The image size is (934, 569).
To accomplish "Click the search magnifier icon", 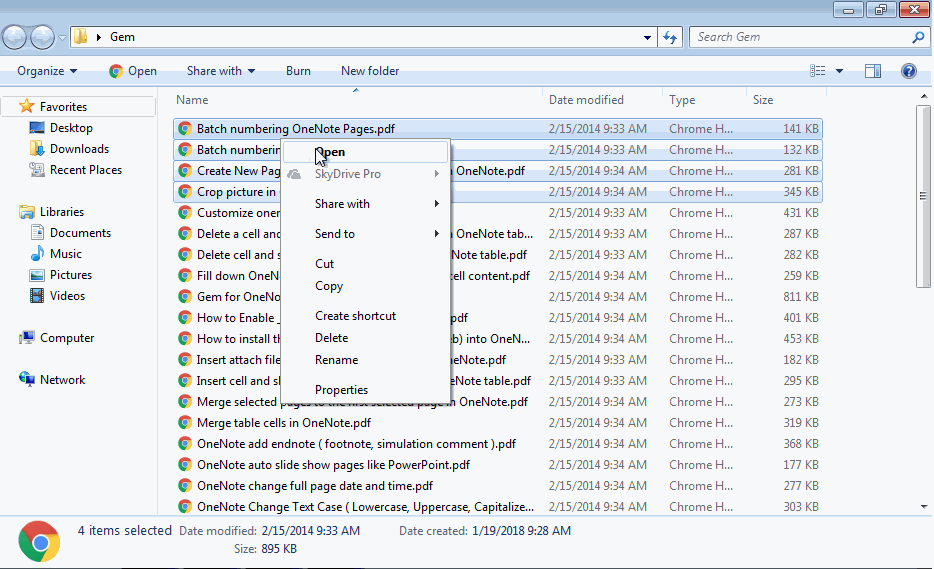I will coord(918,37).
